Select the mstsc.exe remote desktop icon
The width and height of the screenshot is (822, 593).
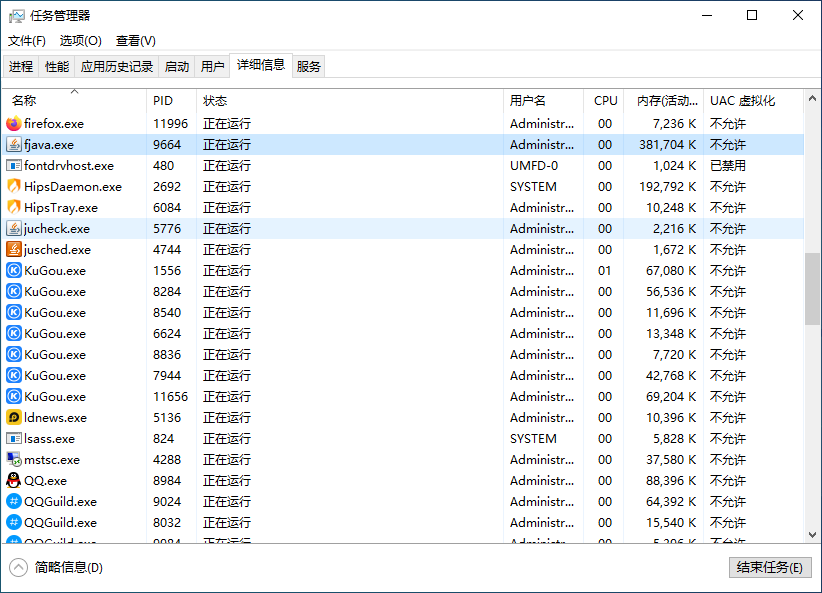[x=14, y=459]
